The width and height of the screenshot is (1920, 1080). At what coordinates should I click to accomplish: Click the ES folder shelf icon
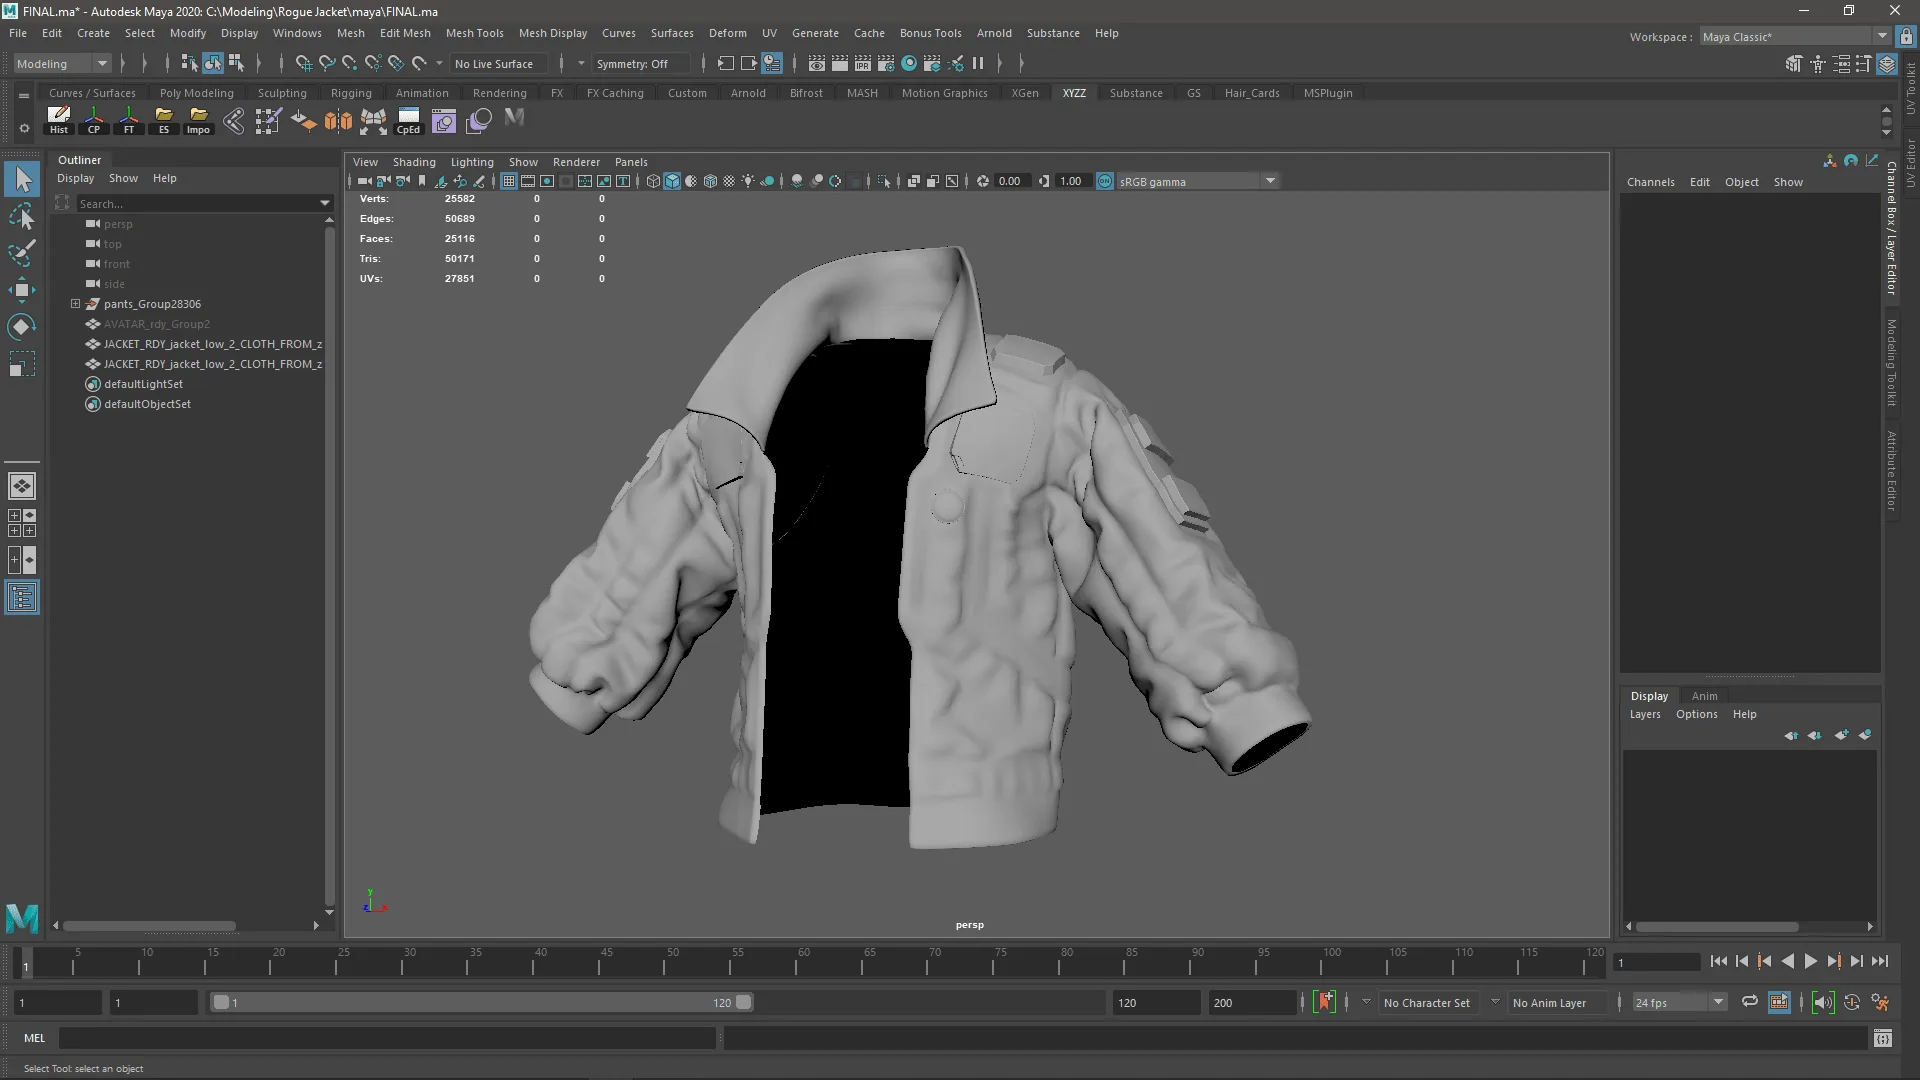coord(164,120)
